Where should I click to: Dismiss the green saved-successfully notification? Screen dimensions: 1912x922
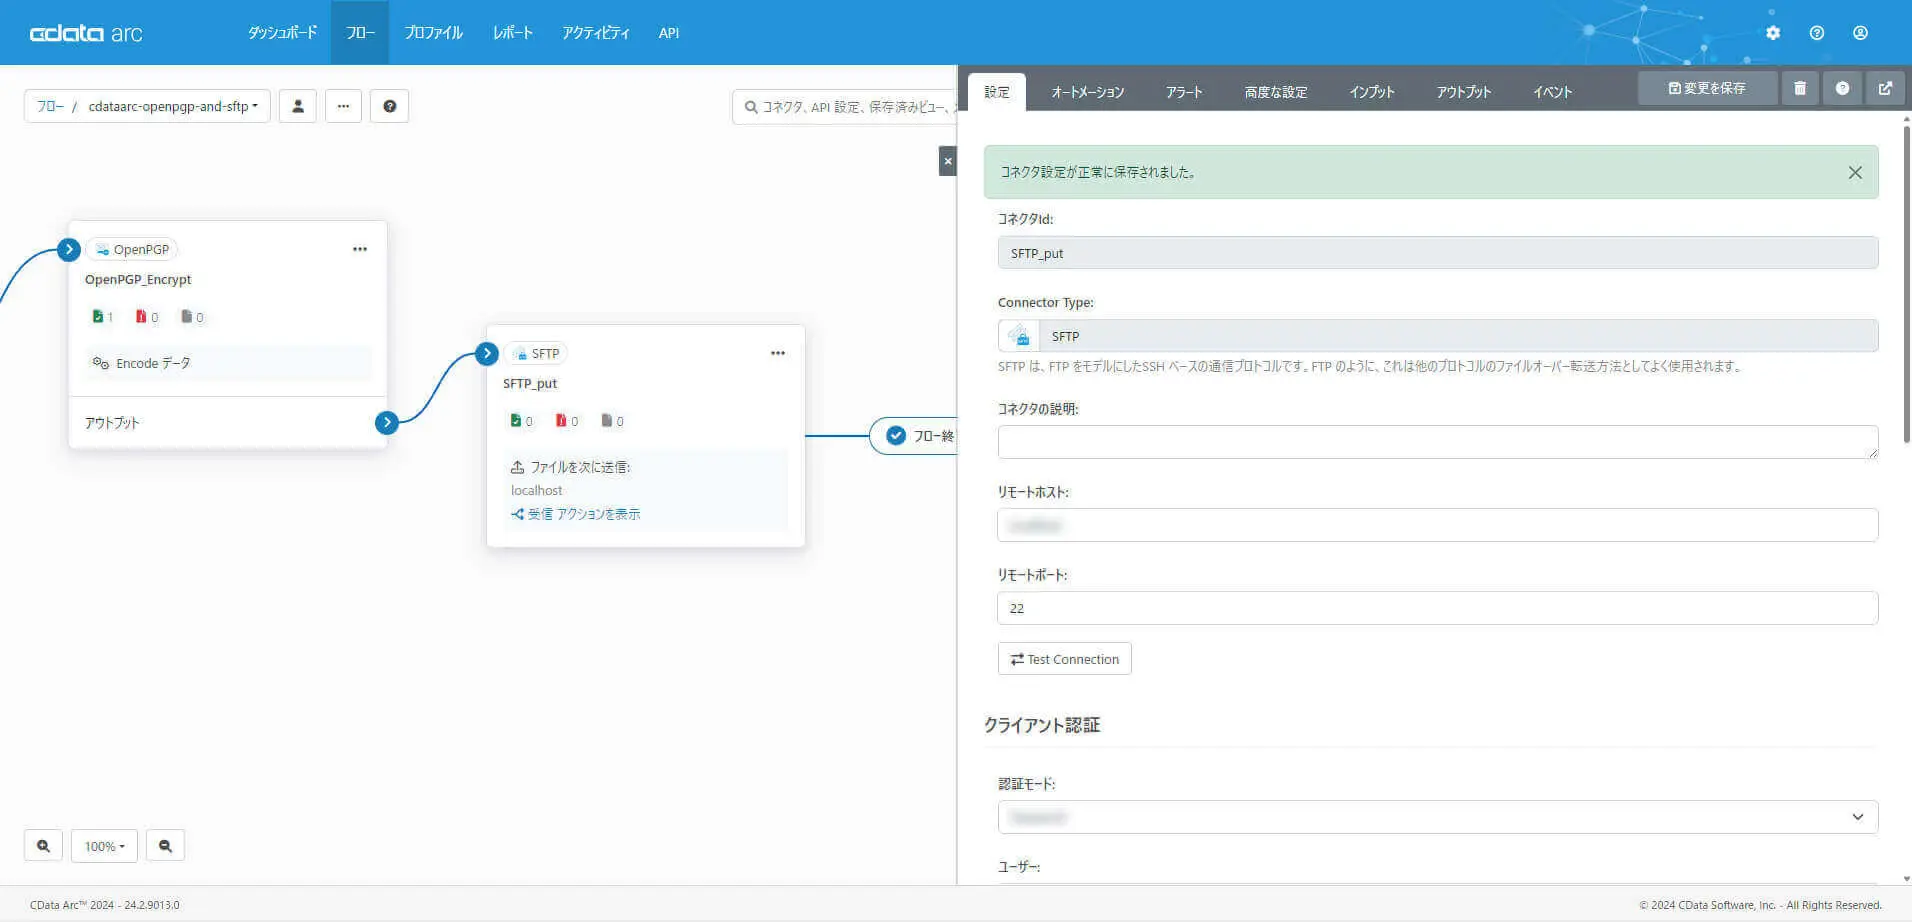[x=1855, y=172]
